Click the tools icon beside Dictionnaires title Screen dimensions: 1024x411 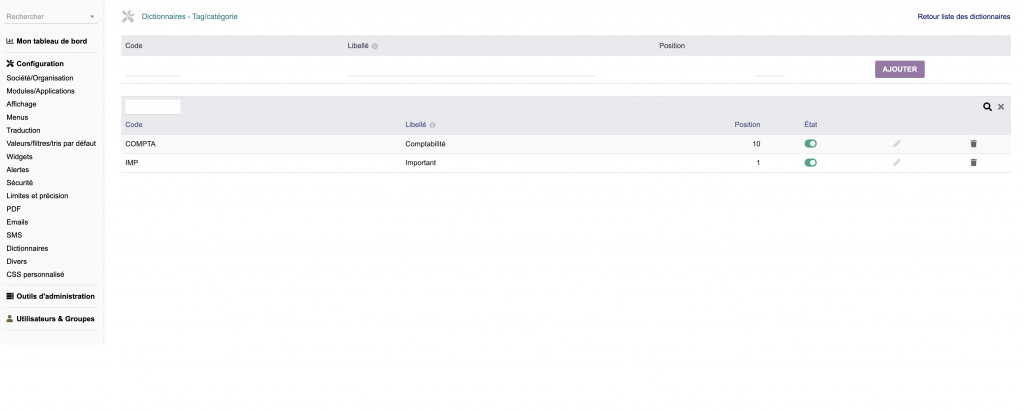tap(128, 16)
